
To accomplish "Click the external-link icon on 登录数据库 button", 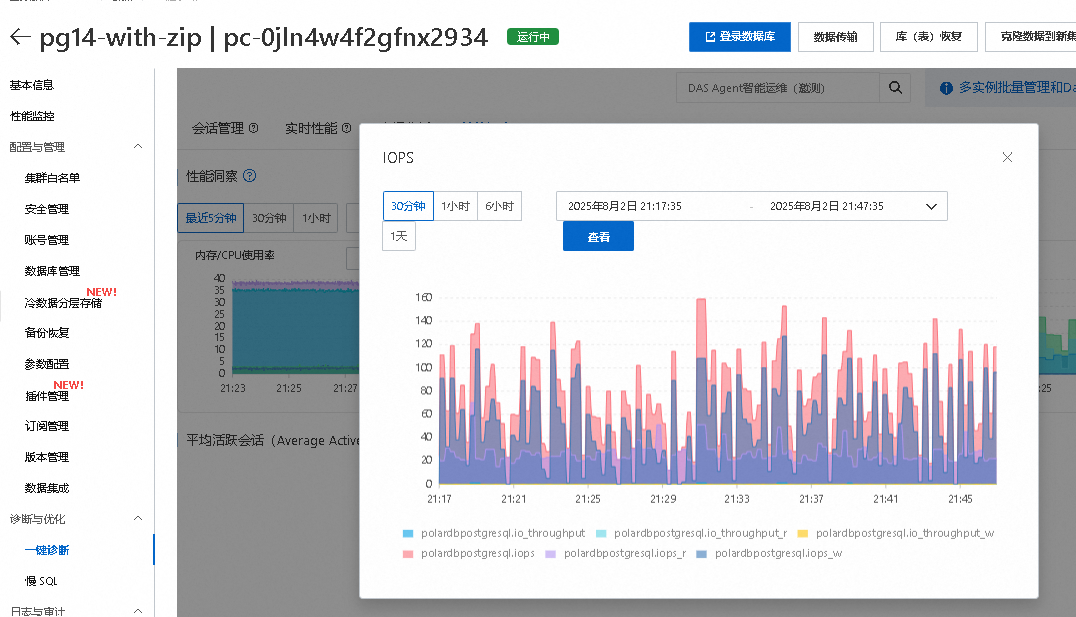I will pyautogui.click(x=710, y=37).
